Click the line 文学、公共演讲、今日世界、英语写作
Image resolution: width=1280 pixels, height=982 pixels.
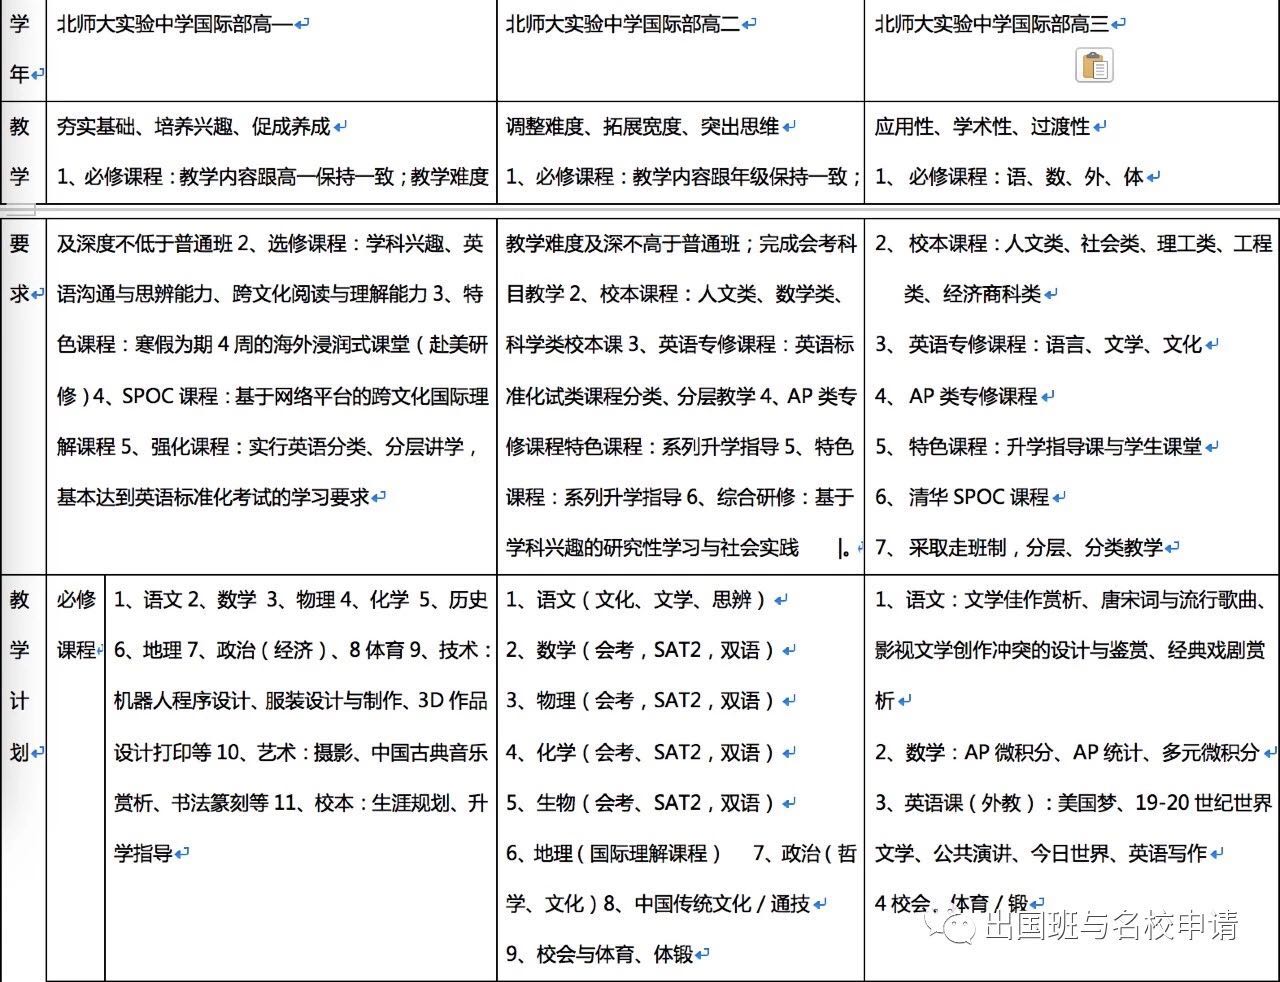click(x=1041, y=853)
